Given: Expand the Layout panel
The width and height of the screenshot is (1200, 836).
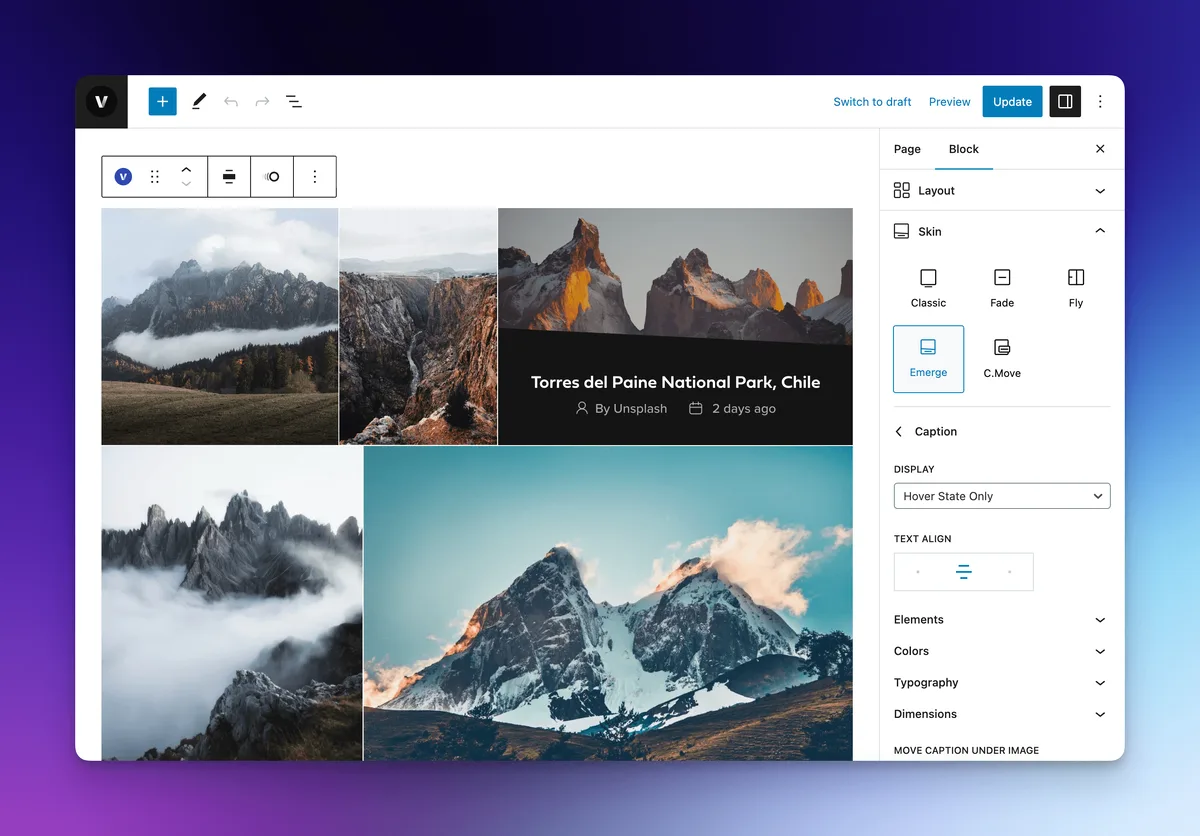Looking at the screenshot, I should (1002, 190).
